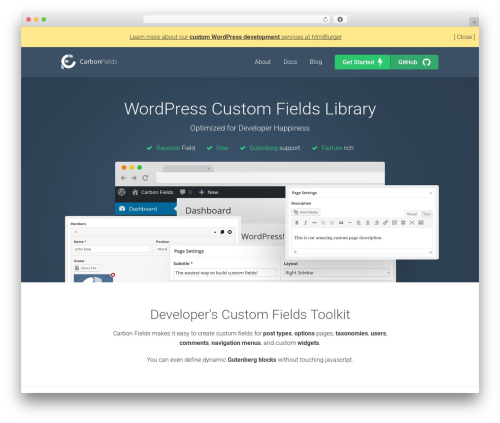Open the Blog page
This screenshot has width=500, height=423.
(316, 62)
